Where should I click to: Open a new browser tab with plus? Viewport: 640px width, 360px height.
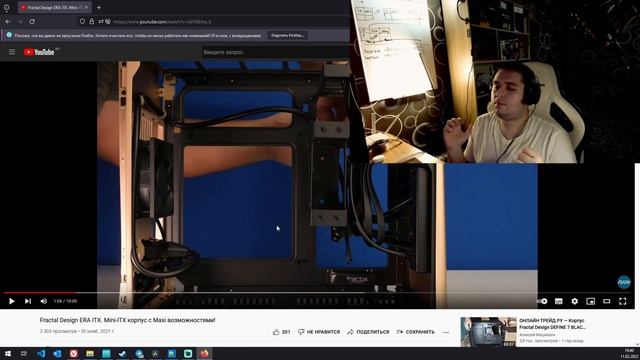99,7
